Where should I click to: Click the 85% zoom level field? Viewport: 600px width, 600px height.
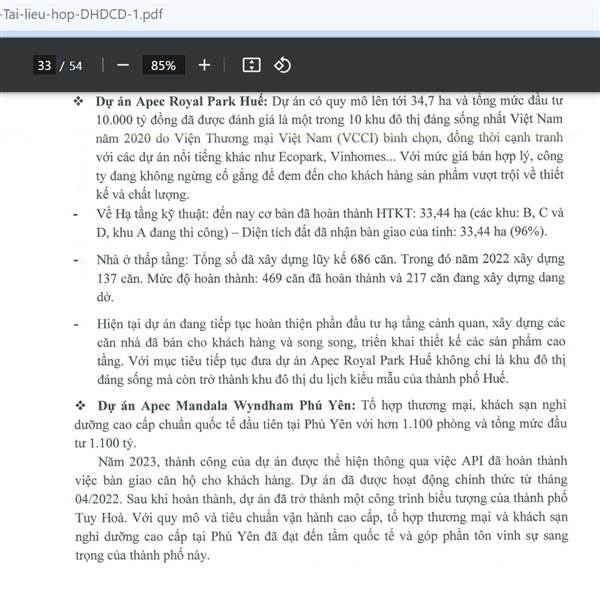tap(163, 65)
